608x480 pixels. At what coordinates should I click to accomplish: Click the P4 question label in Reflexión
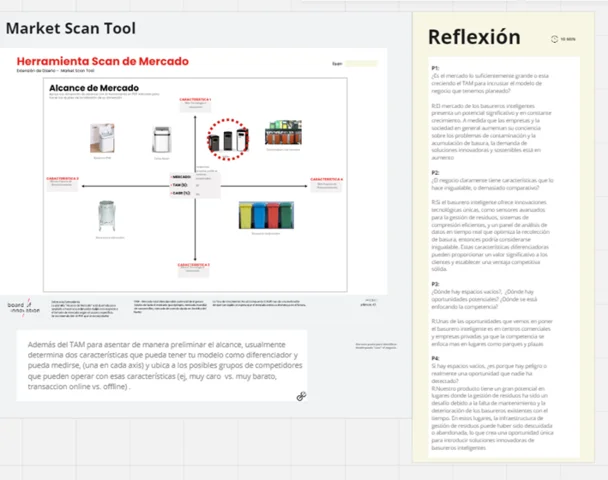tap(435, 359)
